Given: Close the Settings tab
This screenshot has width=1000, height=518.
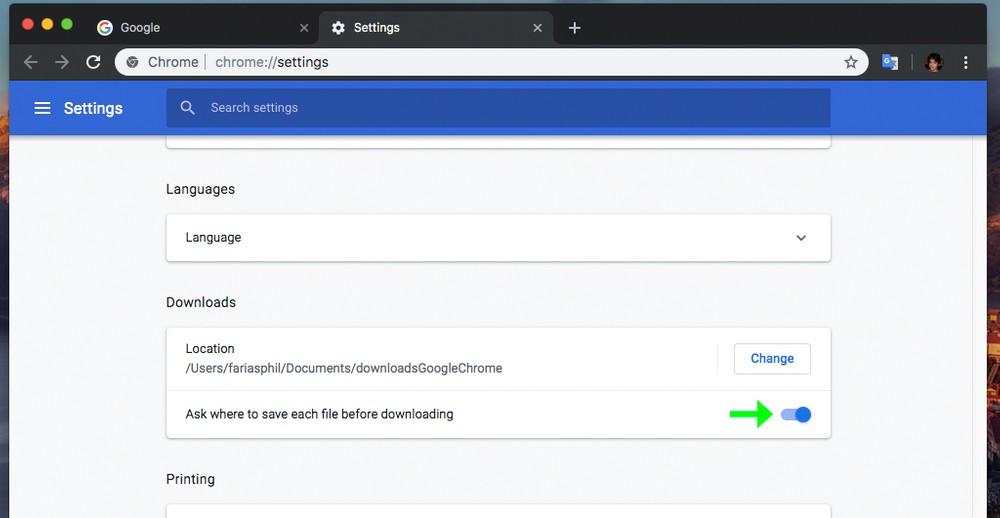Looking at the screenshot, I should pyautogui.click(x=538, y=28).
